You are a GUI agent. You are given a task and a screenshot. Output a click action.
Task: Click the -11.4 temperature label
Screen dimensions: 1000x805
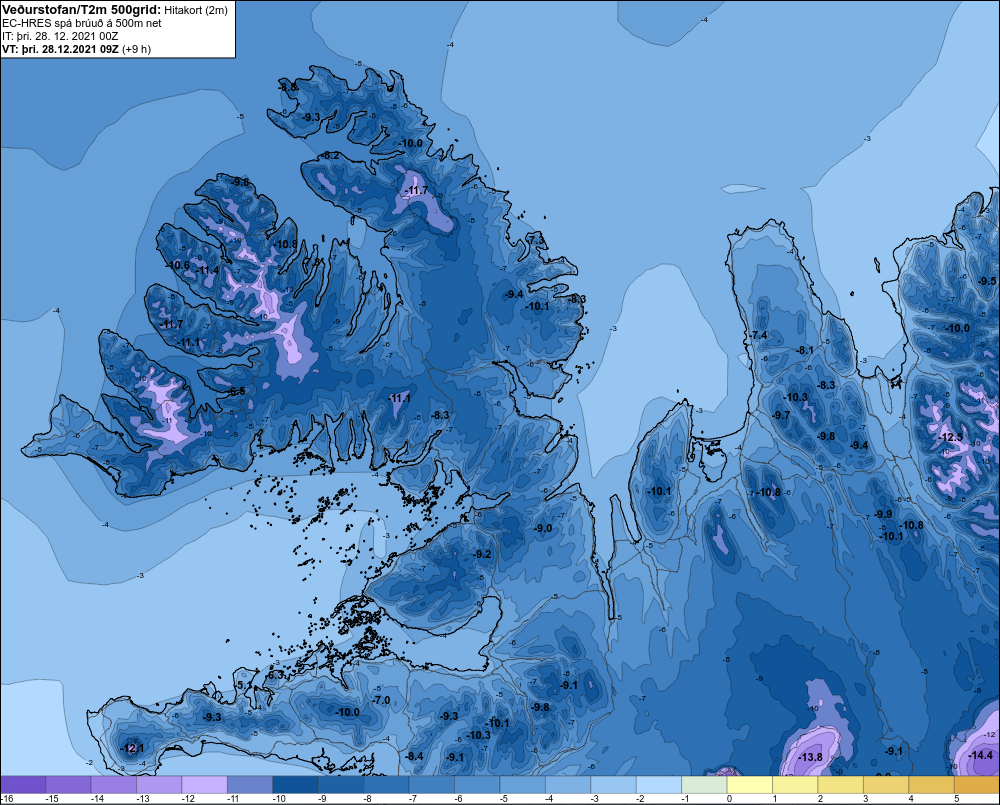tap(209, 270)
